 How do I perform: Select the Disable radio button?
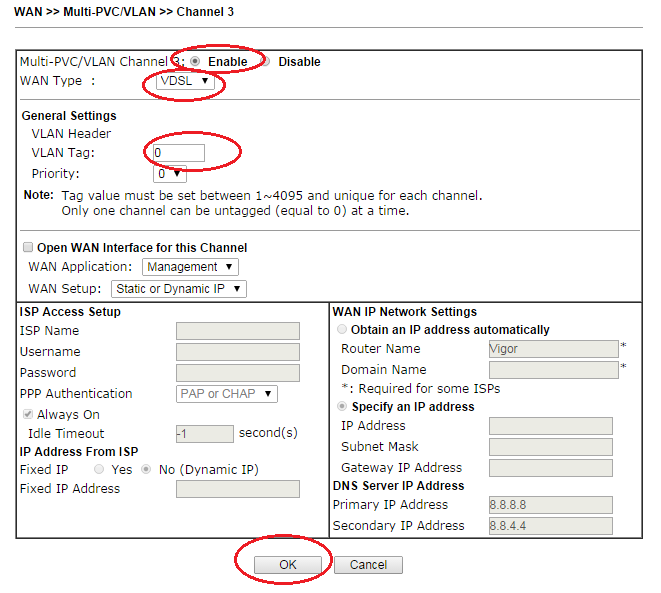click(266, 61)
